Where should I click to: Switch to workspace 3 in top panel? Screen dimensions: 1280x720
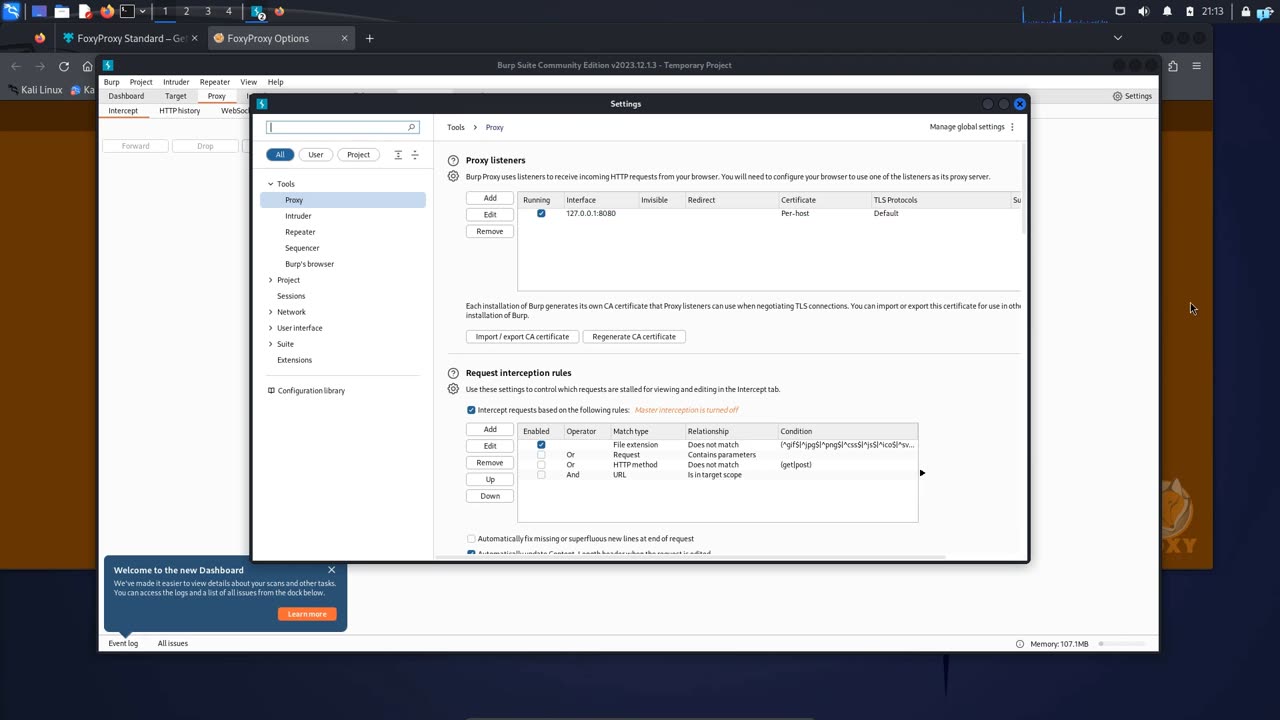pyautogui.click(x=207, y=11)
